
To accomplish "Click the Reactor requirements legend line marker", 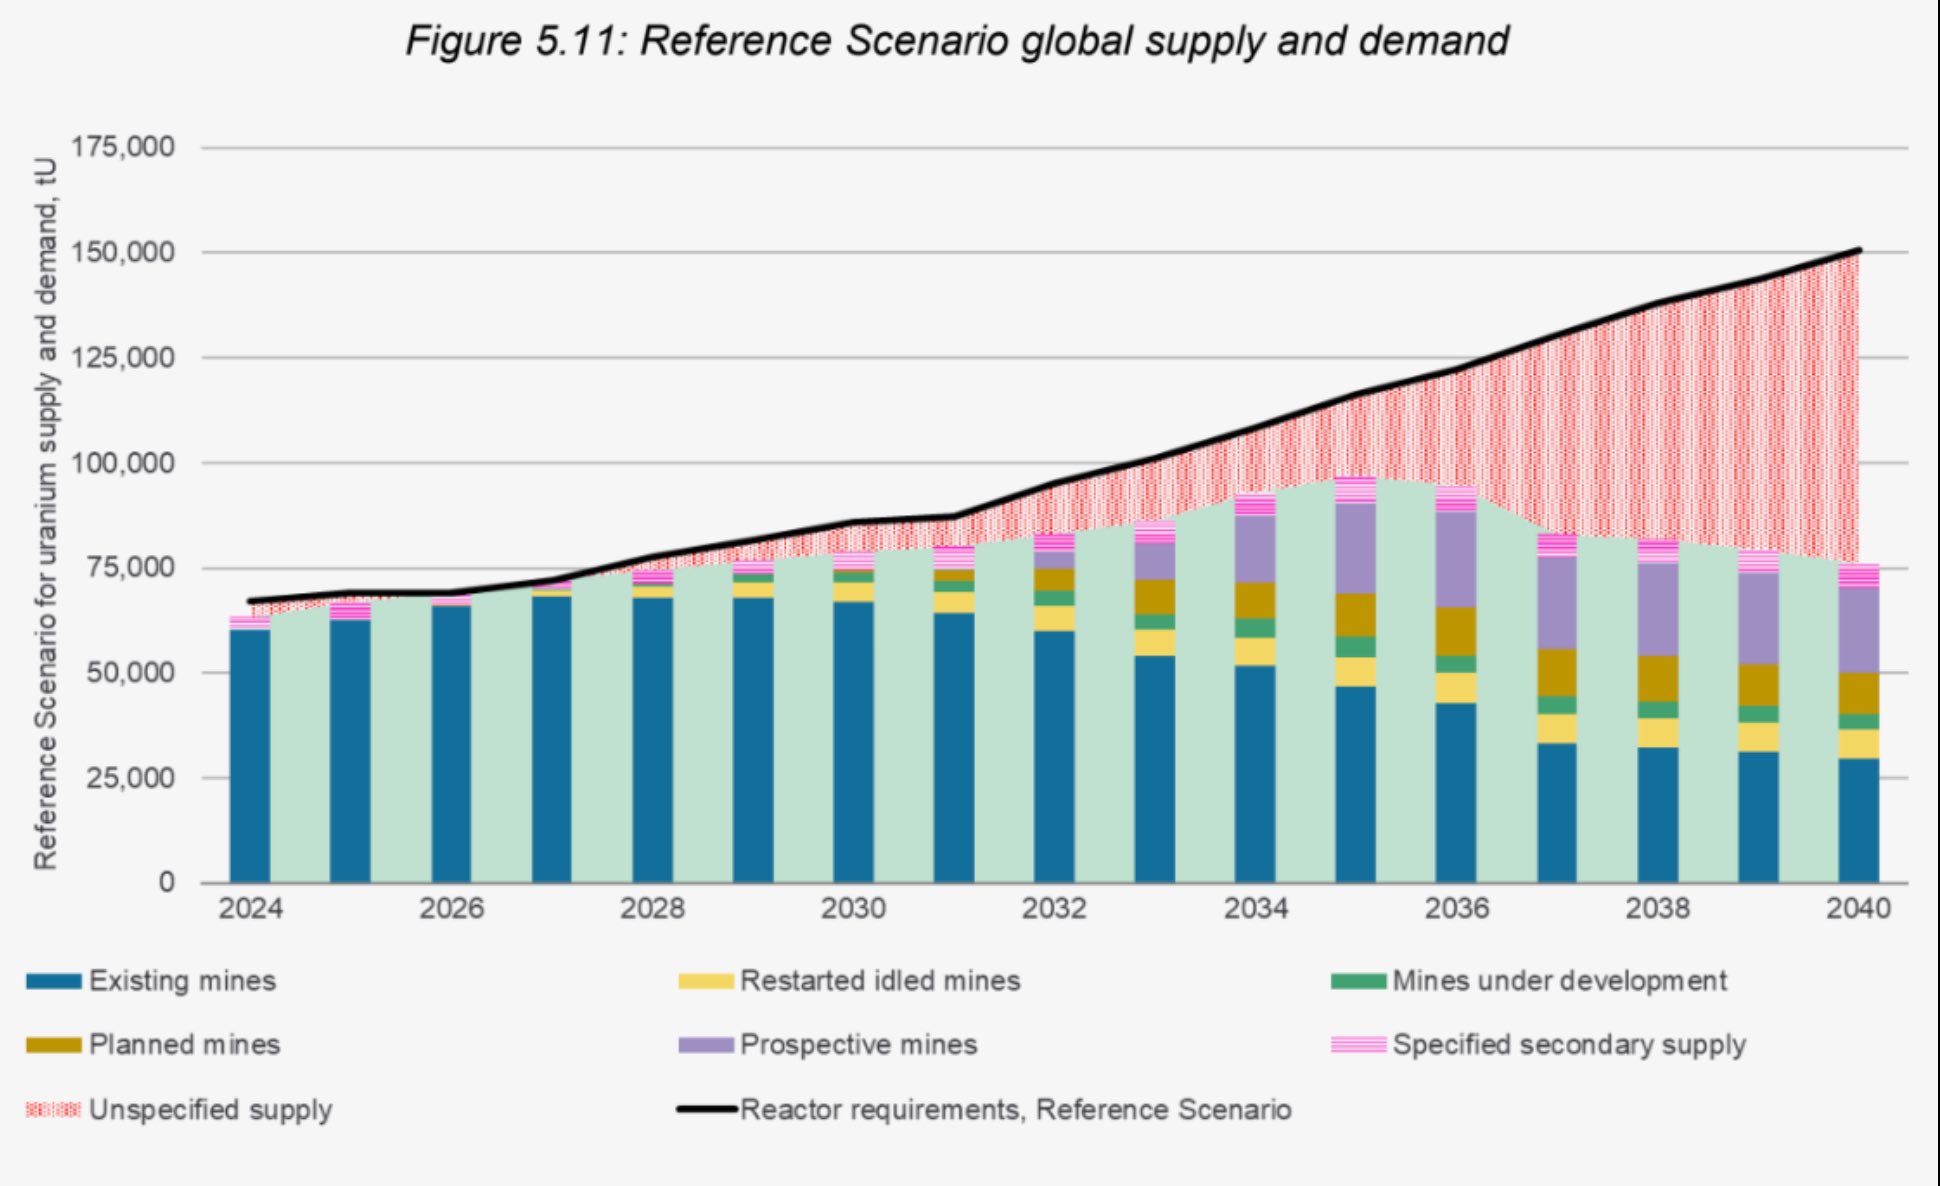I will 705,1110.
